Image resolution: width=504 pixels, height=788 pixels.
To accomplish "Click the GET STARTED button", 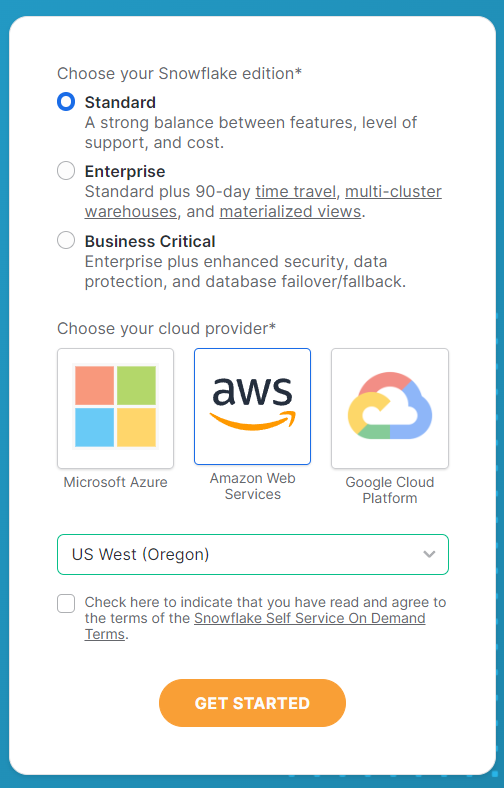I will pos(252,703).
